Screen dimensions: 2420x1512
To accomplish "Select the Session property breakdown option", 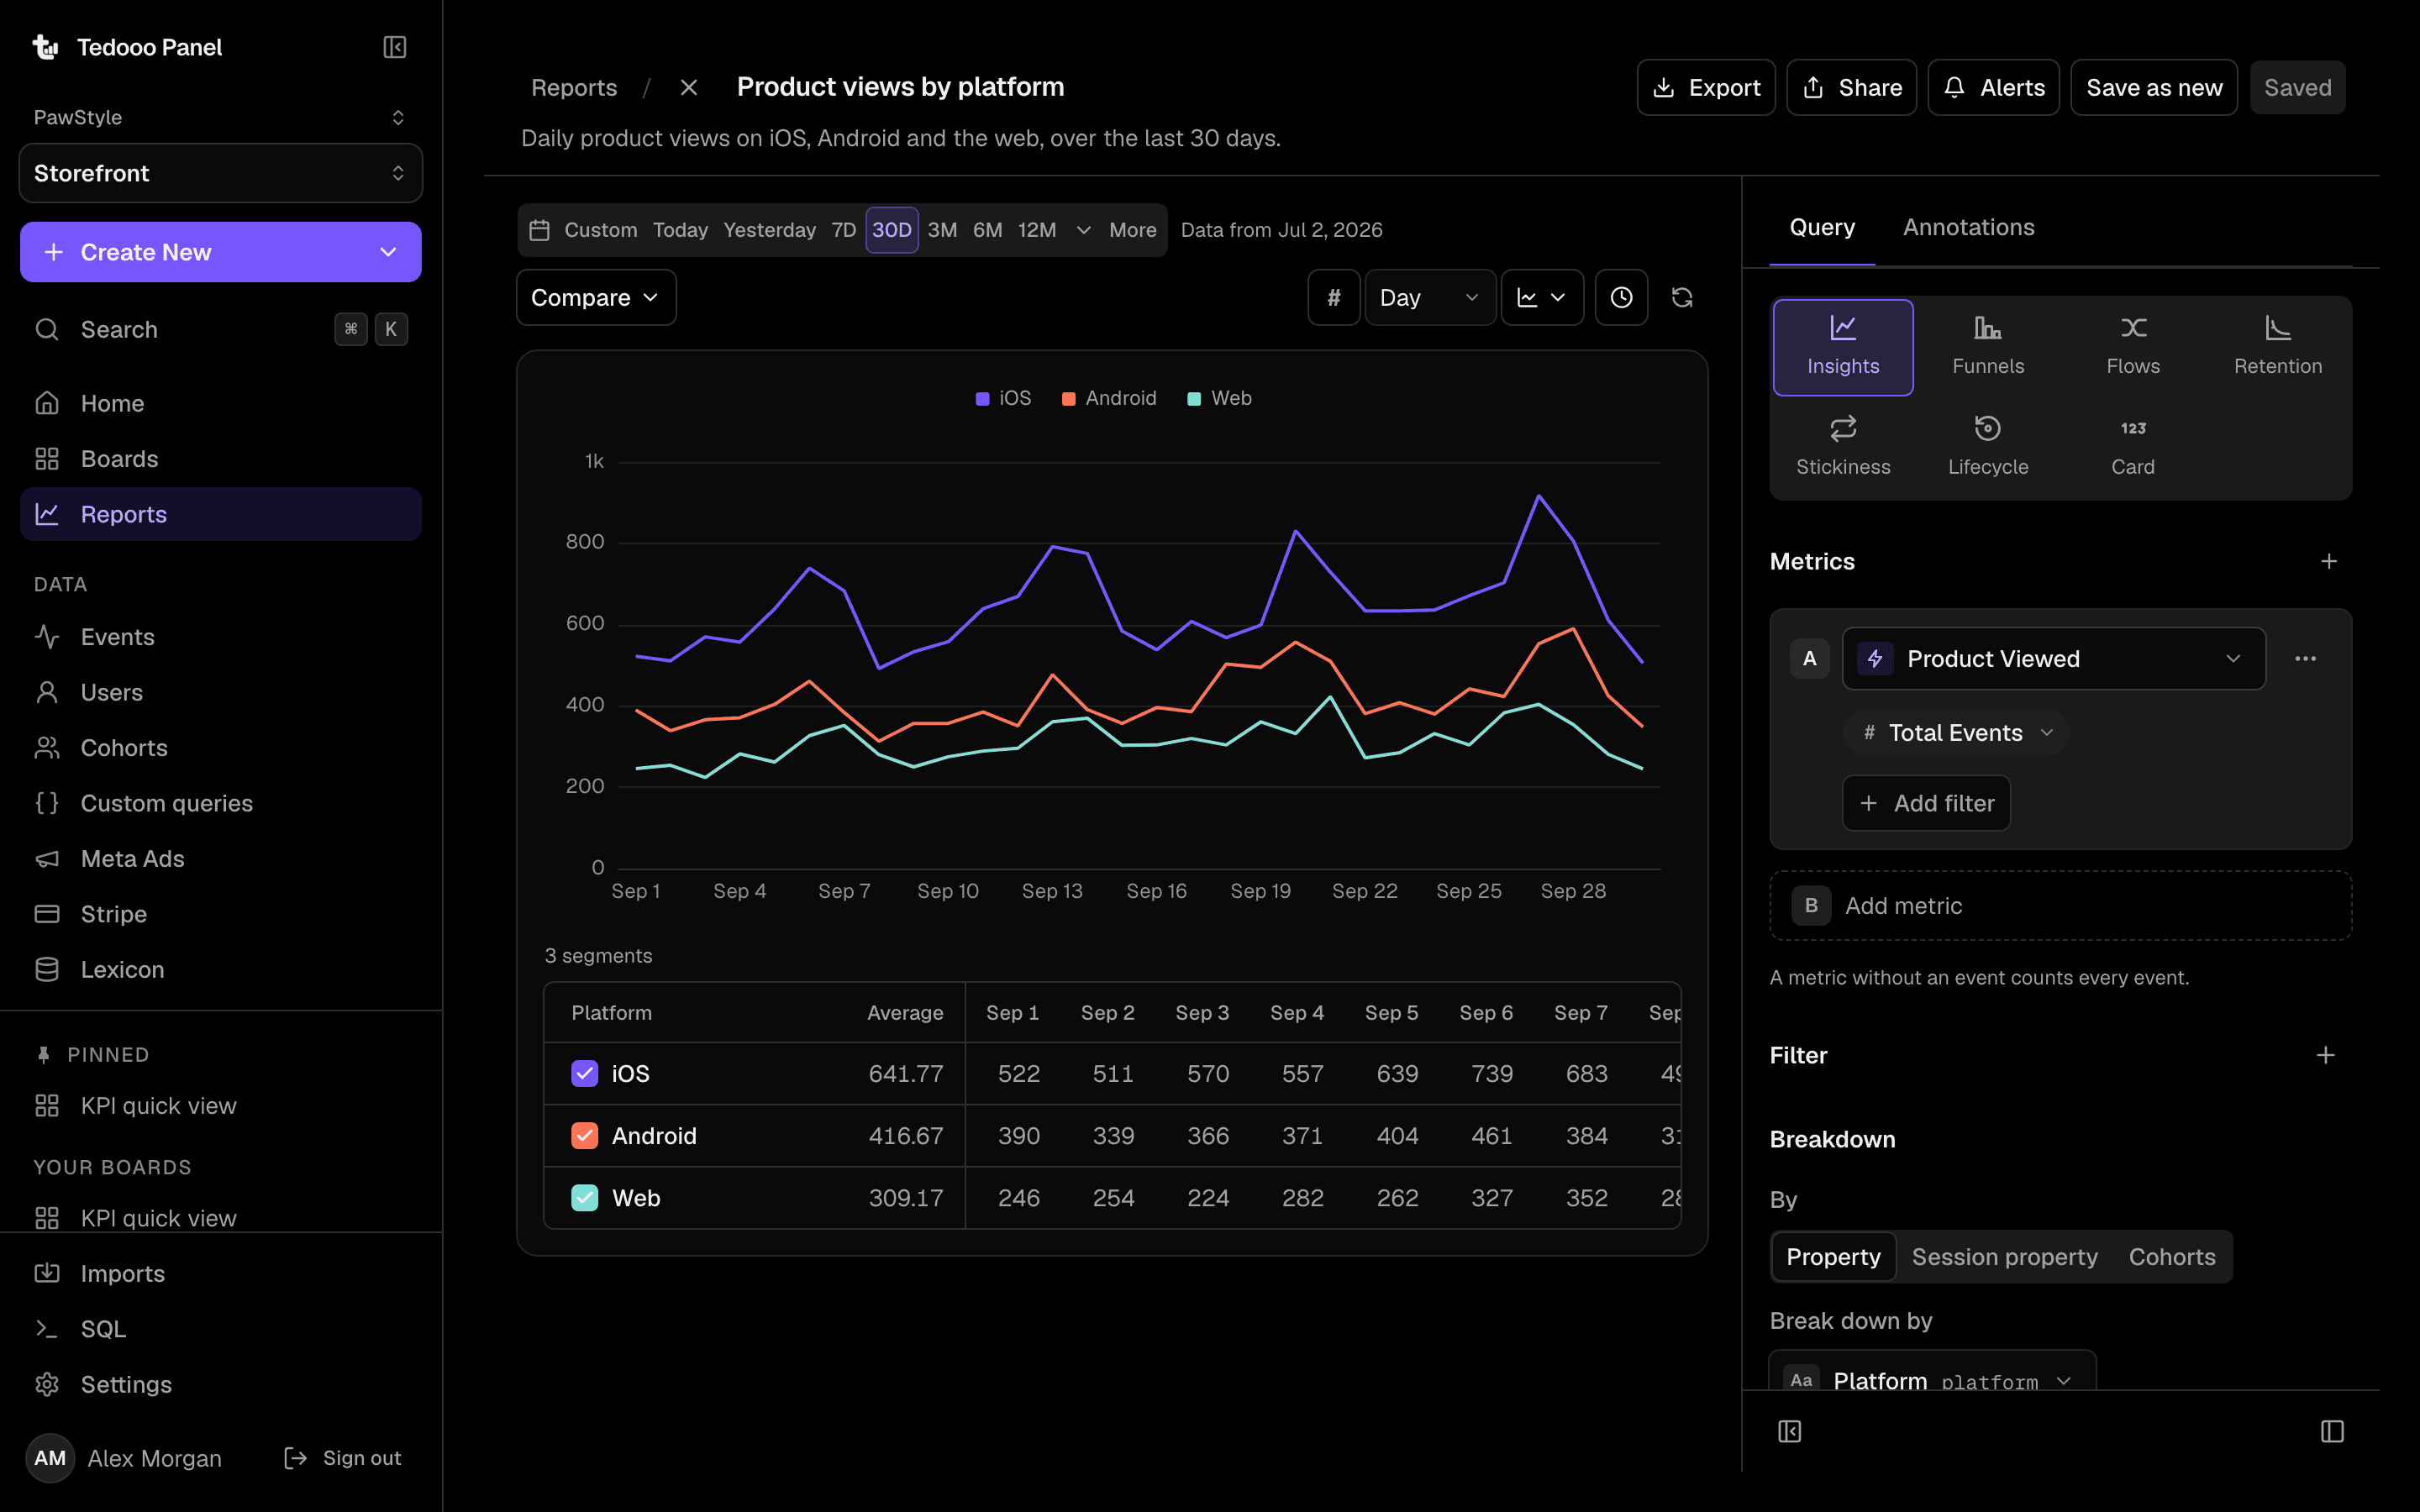I will [2004, 1256].
